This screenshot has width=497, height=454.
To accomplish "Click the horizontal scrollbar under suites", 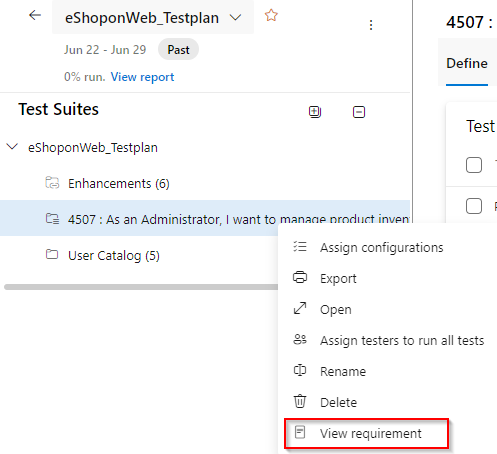I will point(142,287).
